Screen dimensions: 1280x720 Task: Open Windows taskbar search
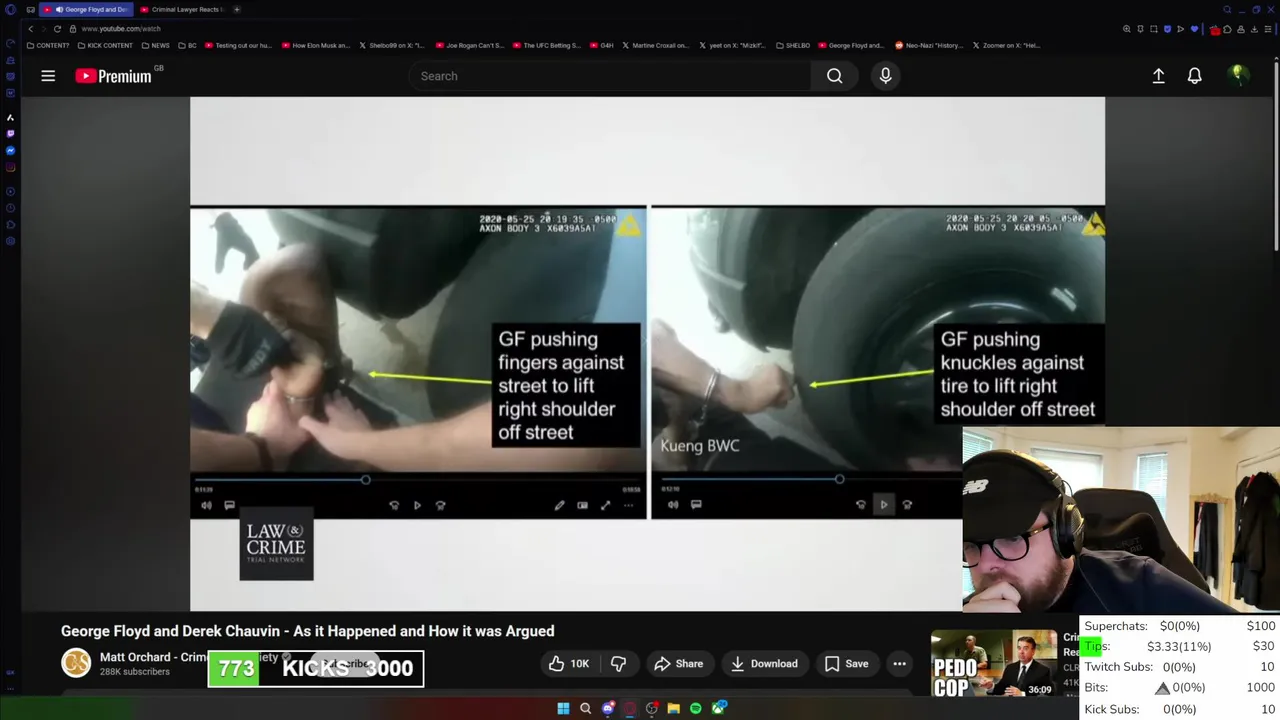[586, 709]
